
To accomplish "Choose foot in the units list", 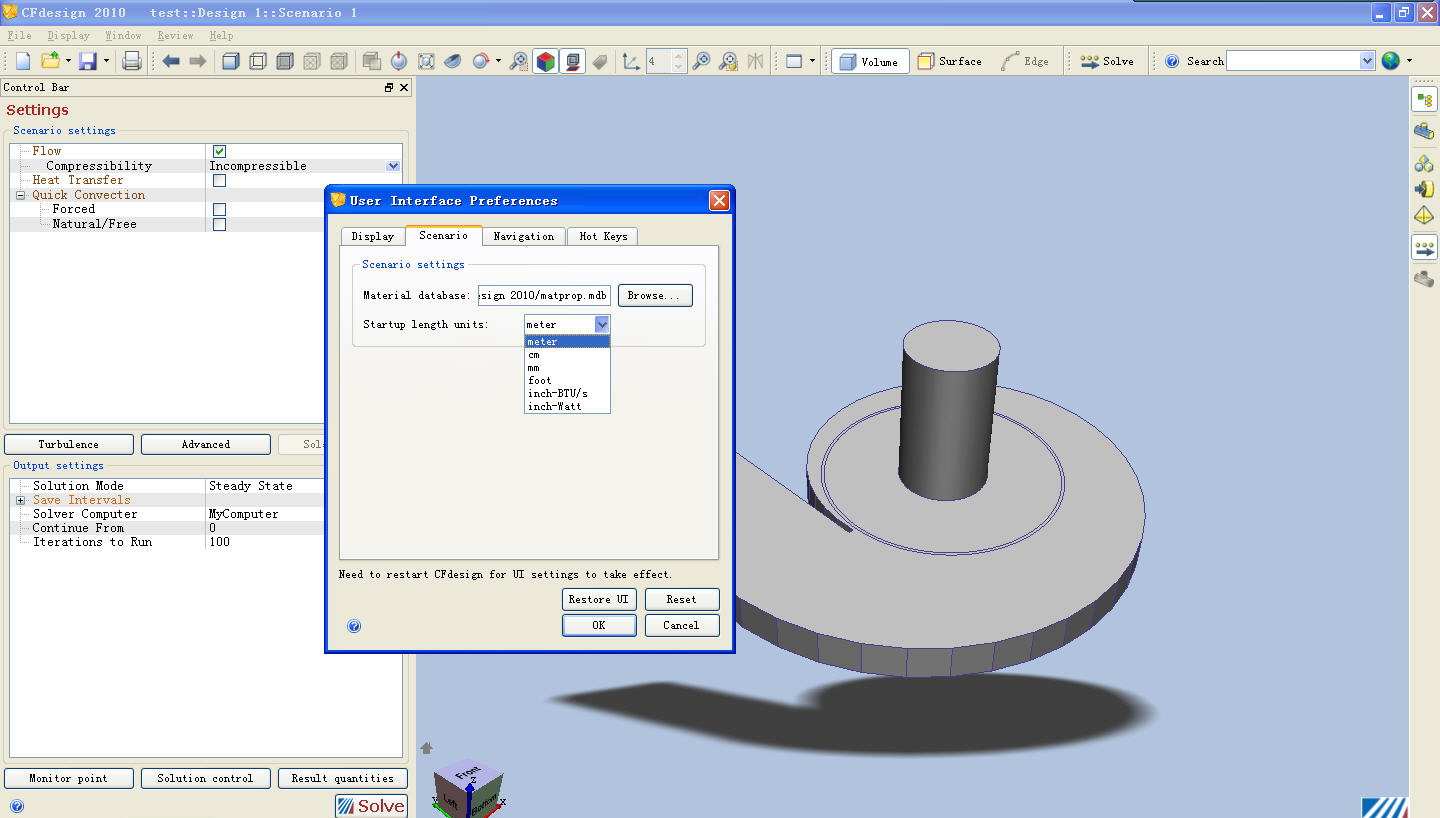I will pyautogui.click(x=567, y=381).
